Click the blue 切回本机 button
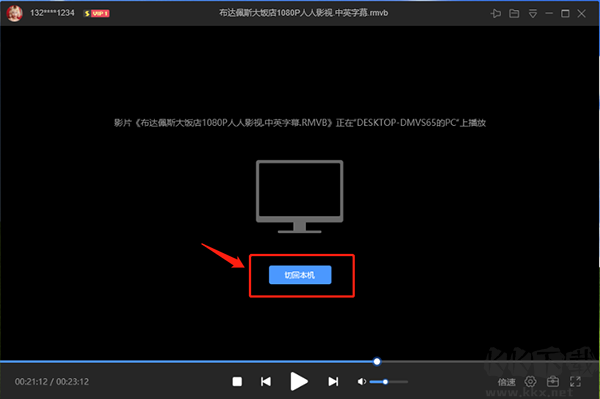Viewport: 600px width, 399px height. [x=300, y=275]
